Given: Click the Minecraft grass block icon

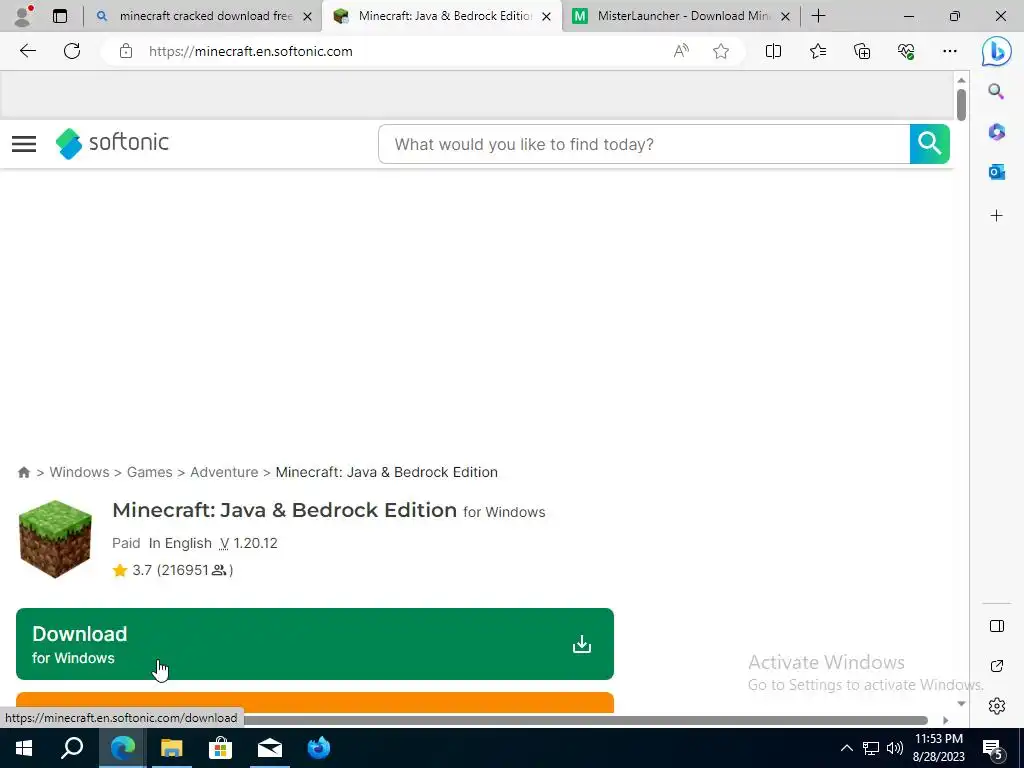Looking at the screenshot, I should (x=56, y=539).
